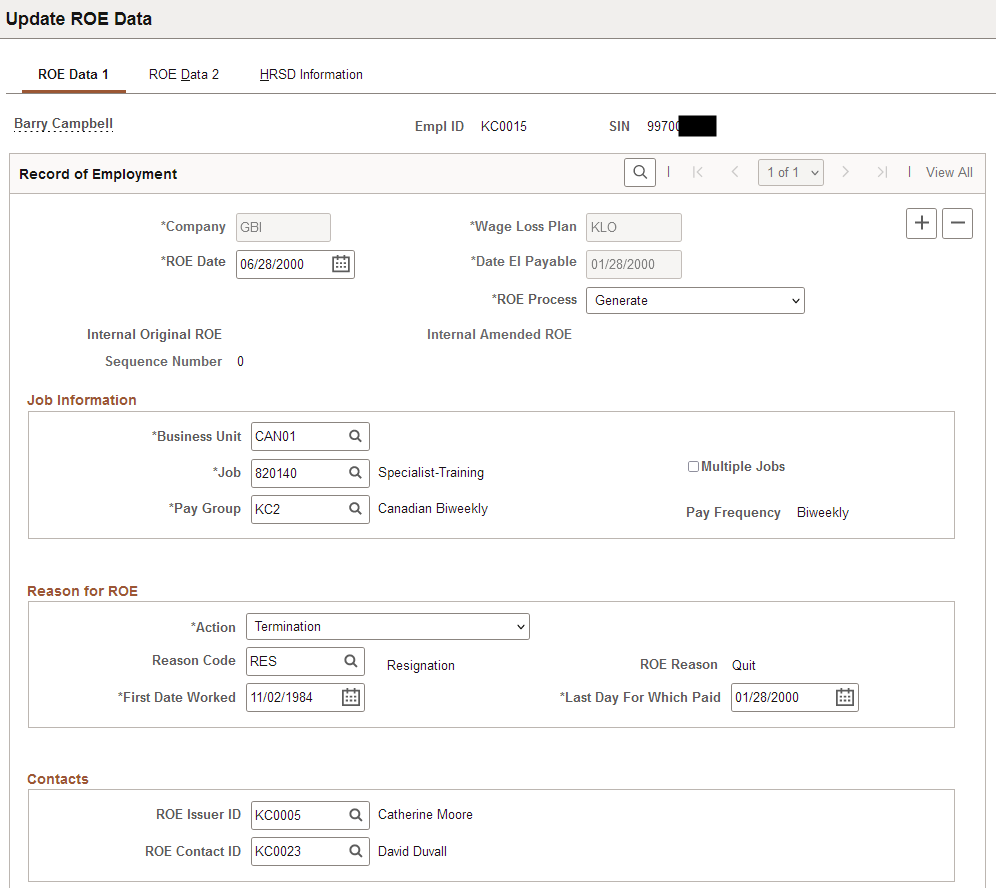Viewport: 996px width, 888px height.
Task: Go to previous record arrow
Action: pyautogui.click(x=734, y=172)
